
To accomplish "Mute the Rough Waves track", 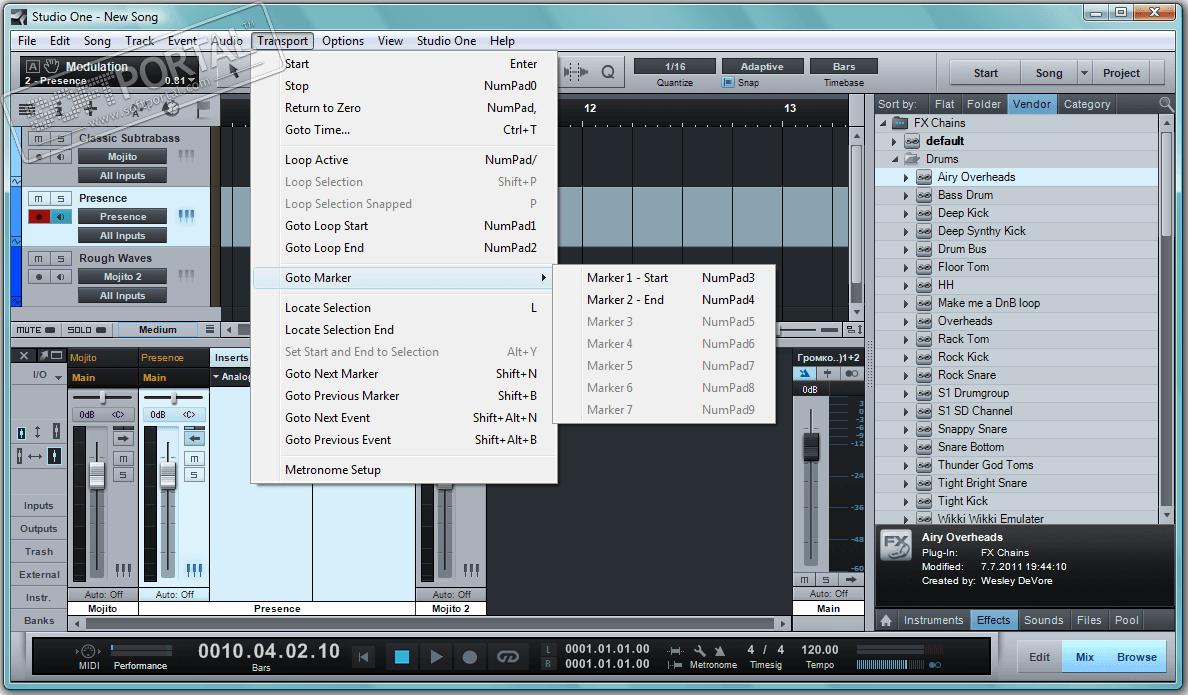I will [x=39, y=258].
